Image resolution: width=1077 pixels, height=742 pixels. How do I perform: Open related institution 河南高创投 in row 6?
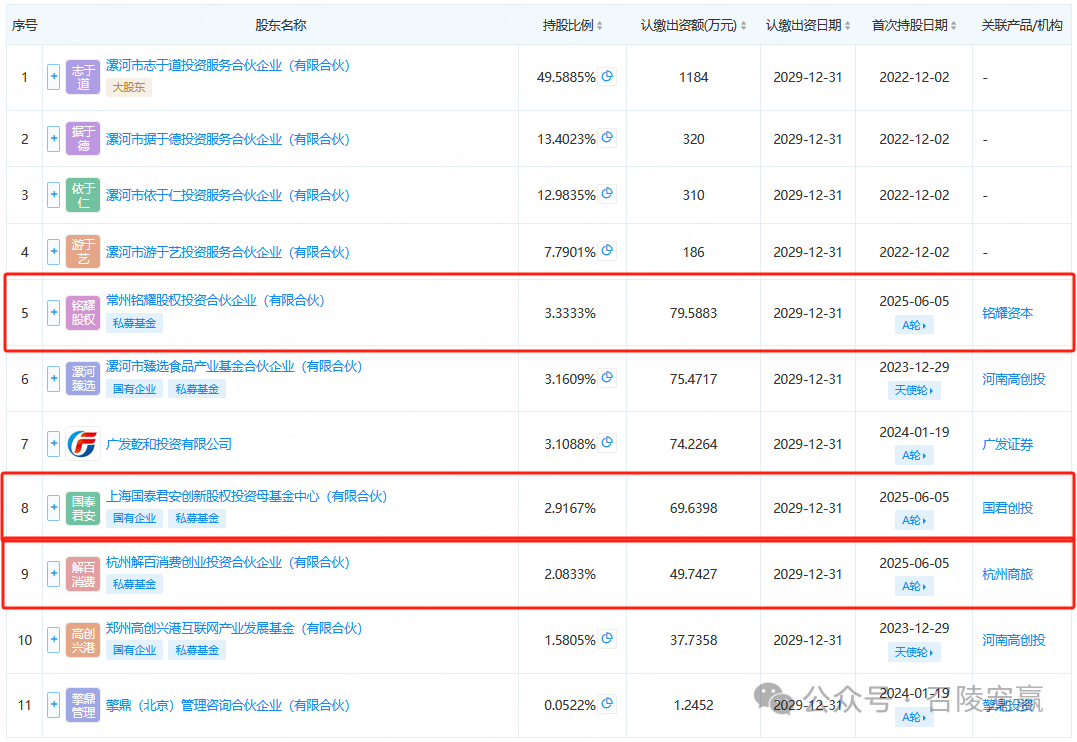(x=1014, y=379)
